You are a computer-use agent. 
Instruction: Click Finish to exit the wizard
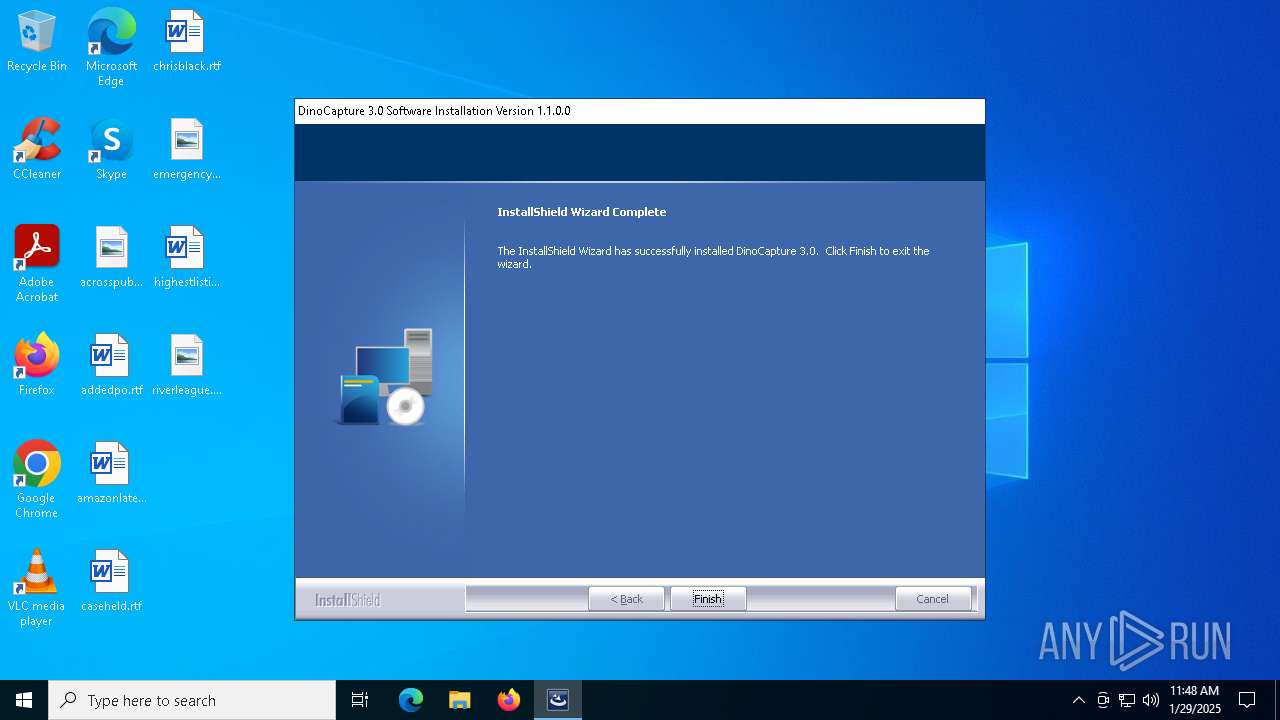click(708, 599)
